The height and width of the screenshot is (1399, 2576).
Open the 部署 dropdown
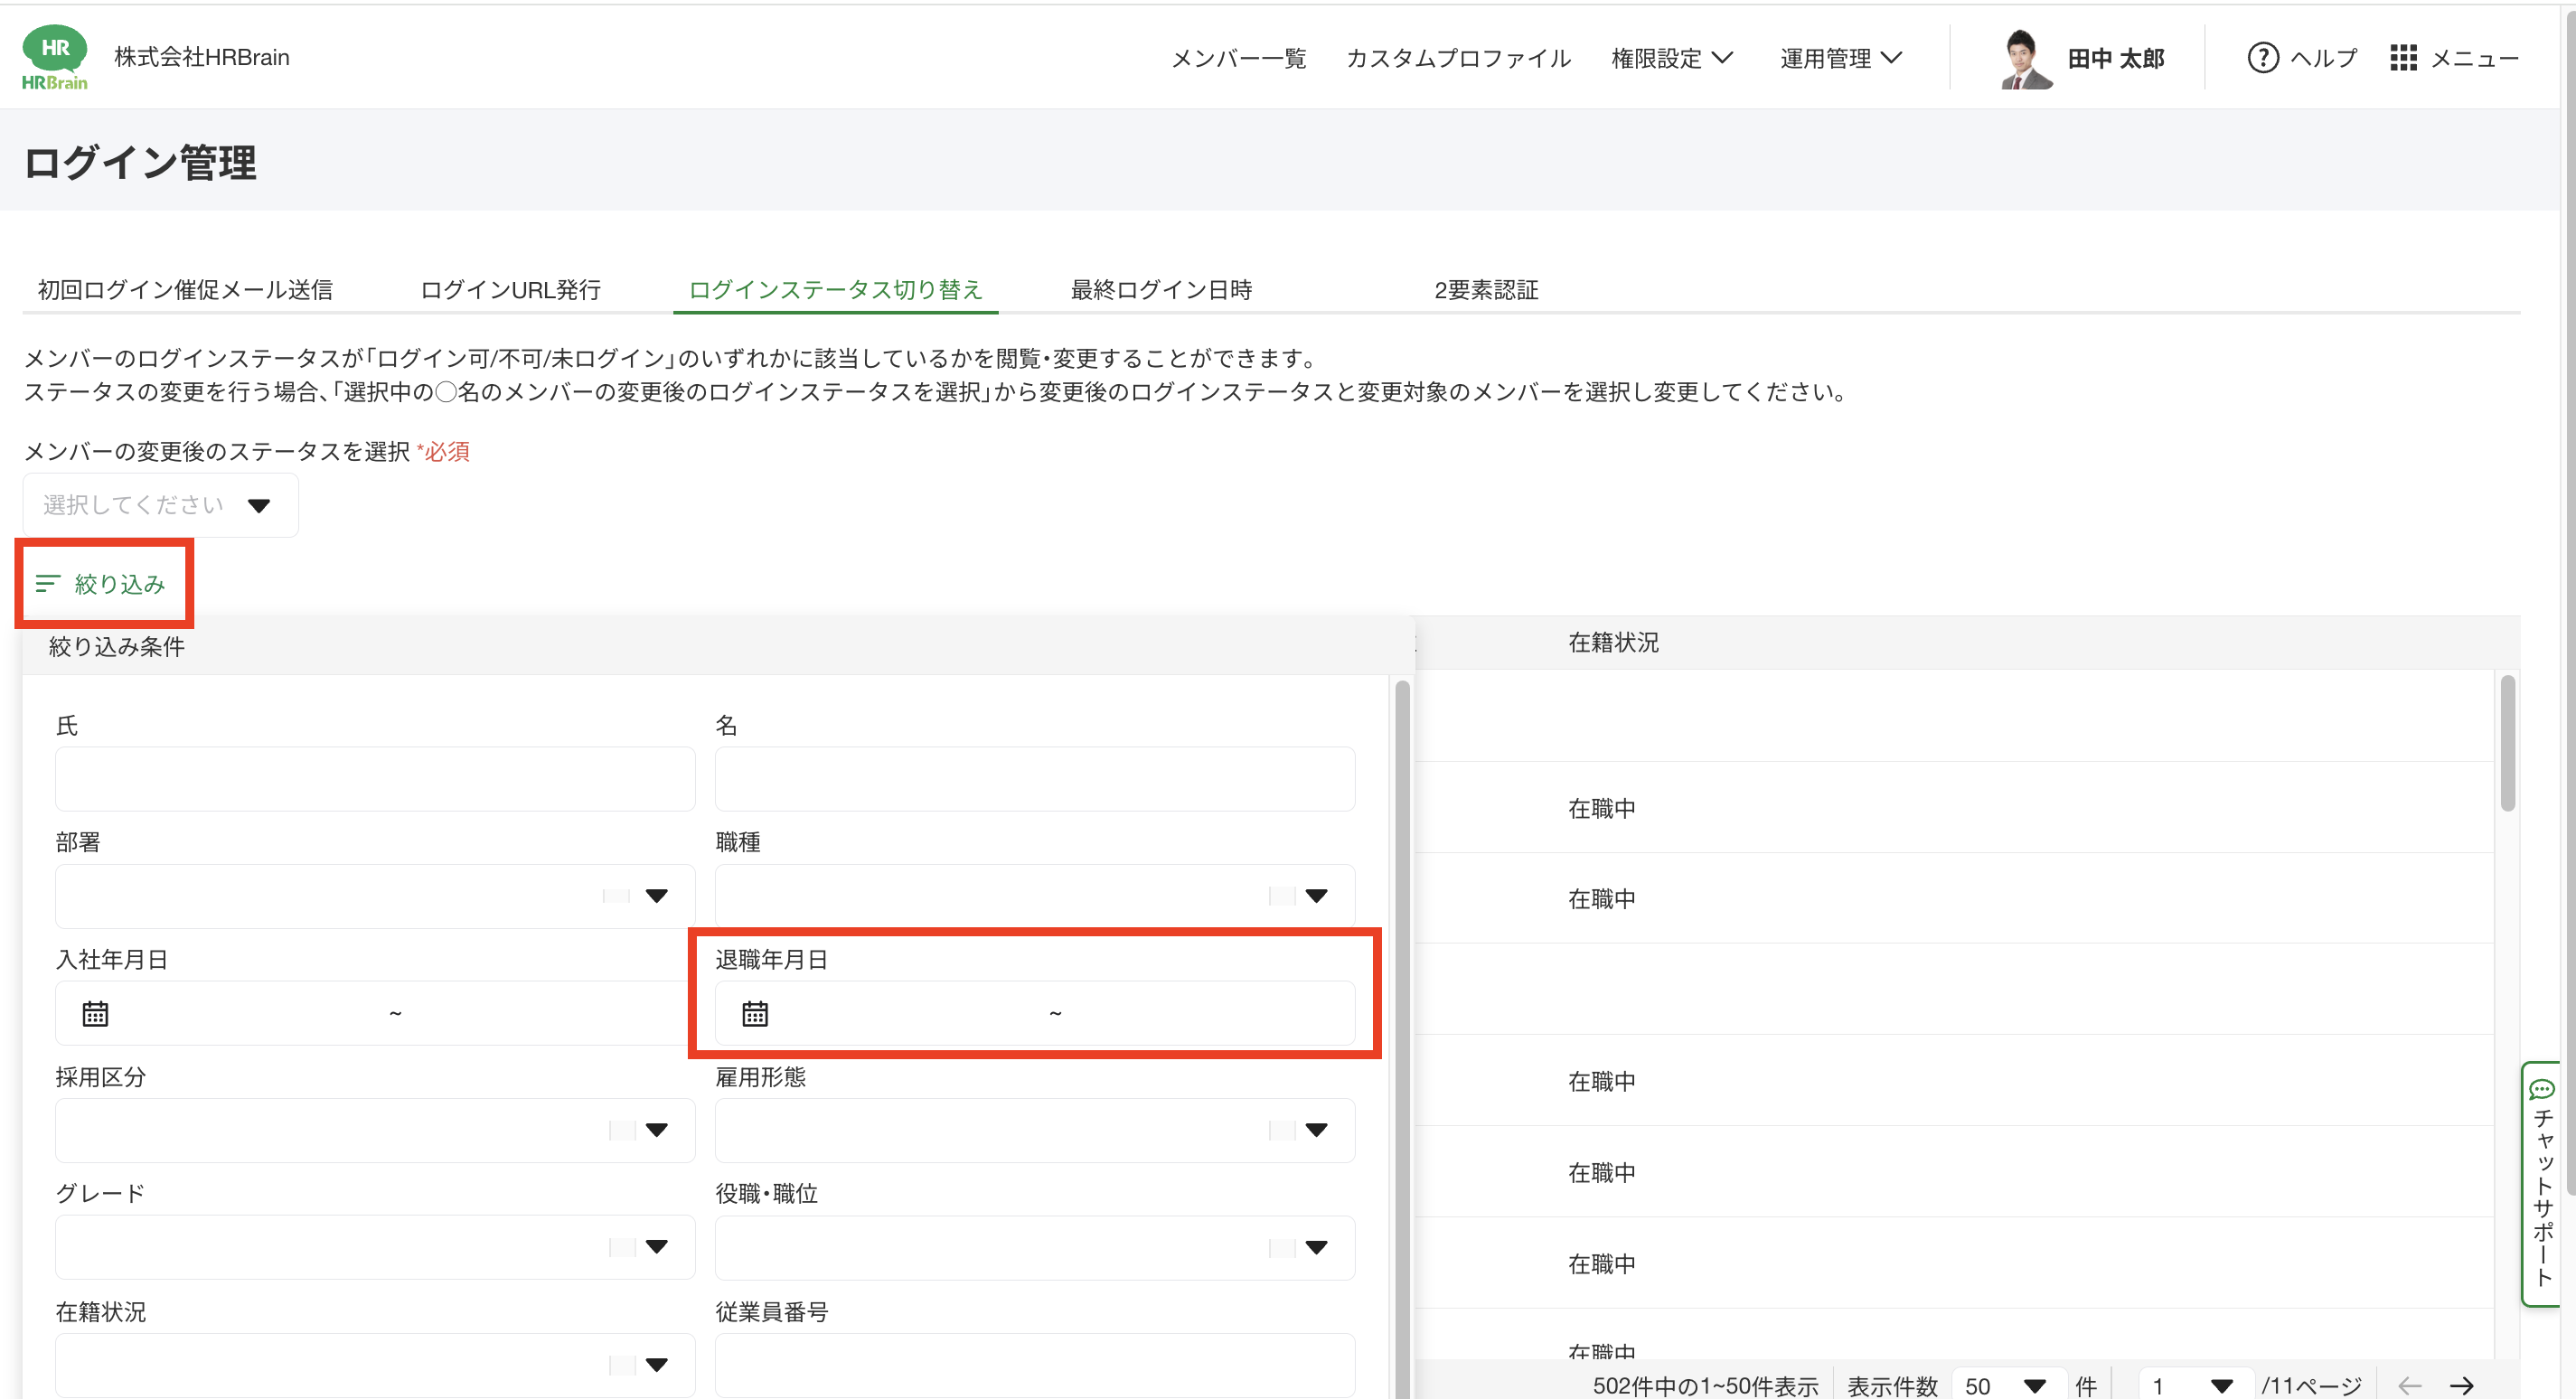374,895
